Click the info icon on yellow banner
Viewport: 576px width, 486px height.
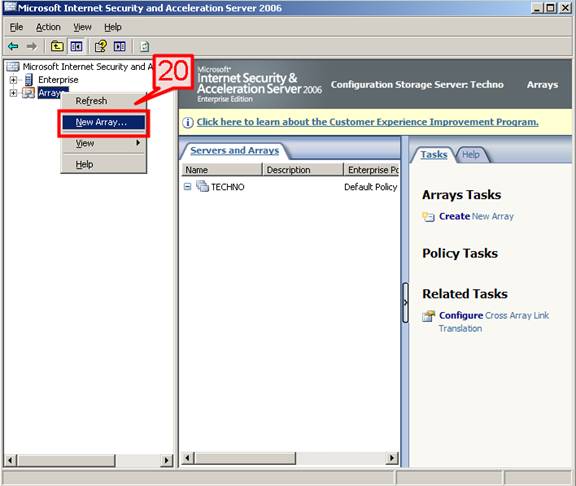(188, 122)
